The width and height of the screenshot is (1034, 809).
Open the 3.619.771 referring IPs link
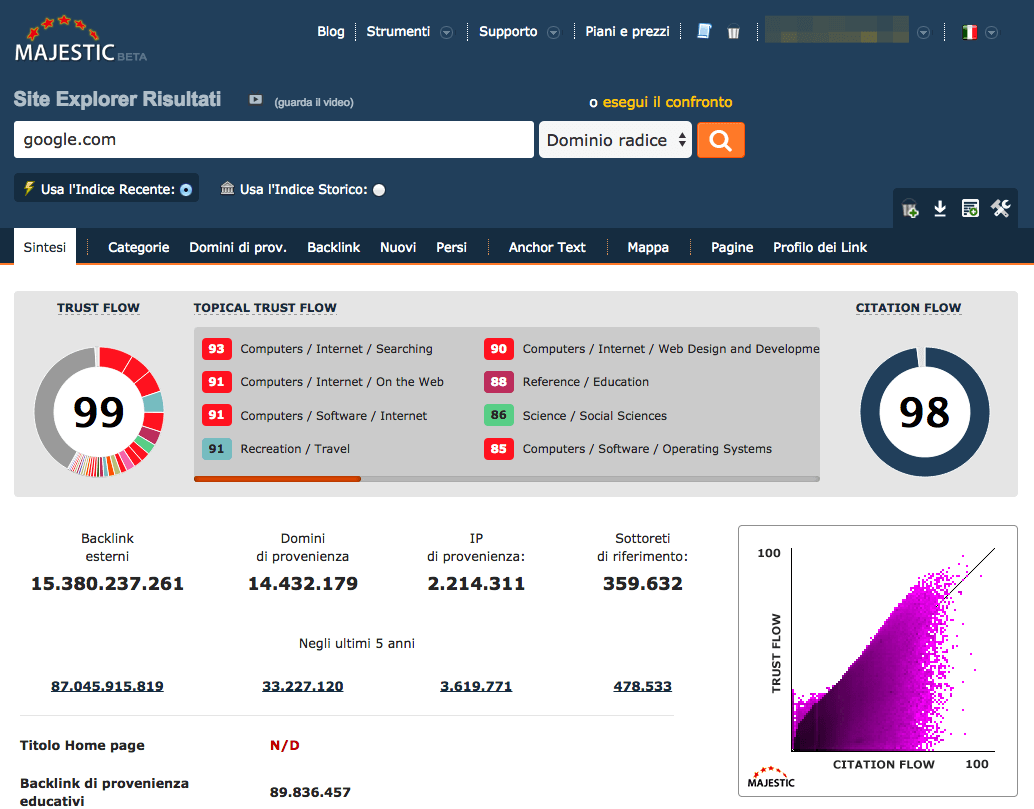(x=476, y=686)
